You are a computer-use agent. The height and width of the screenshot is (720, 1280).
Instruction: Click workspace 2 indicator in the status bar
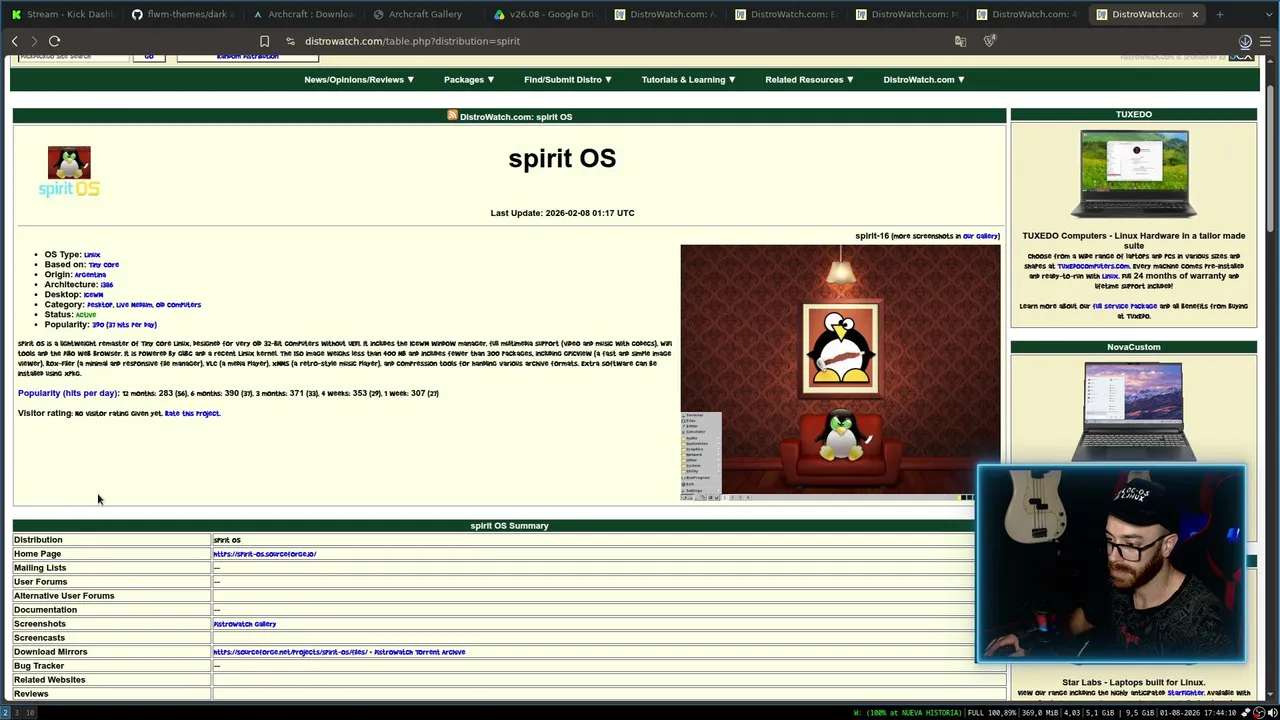(x=5, y=713)
